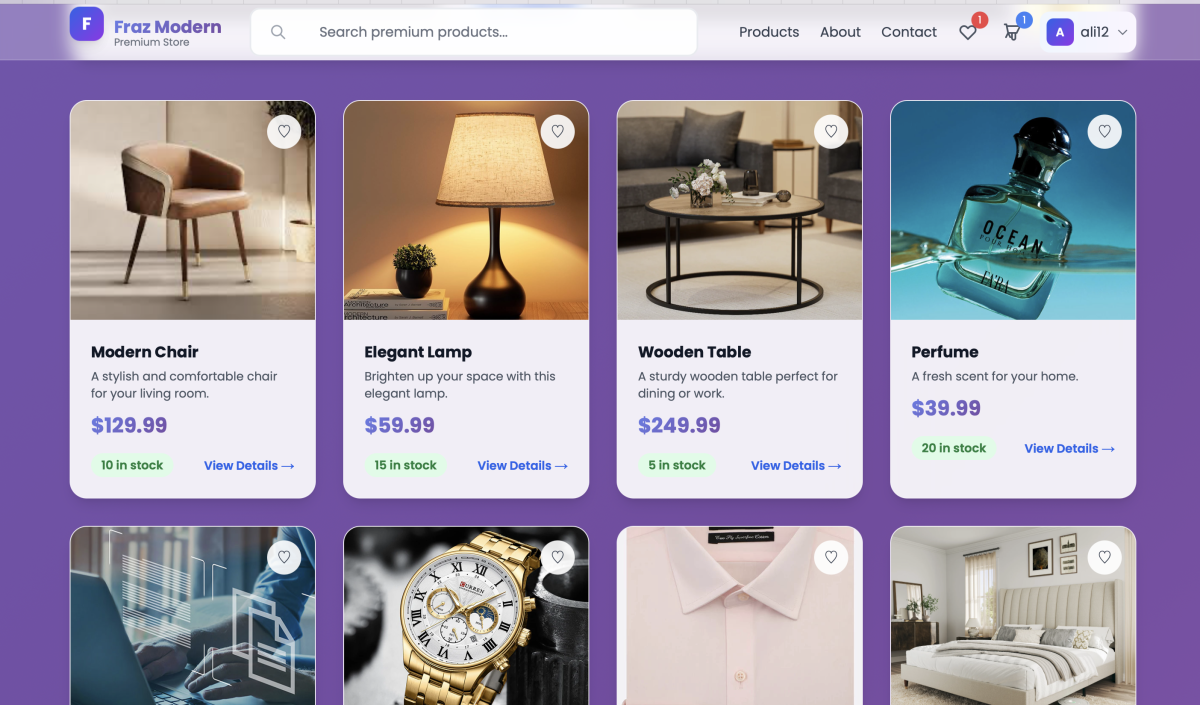Click the purple user avatar icon

click(x=1060, y=32)
